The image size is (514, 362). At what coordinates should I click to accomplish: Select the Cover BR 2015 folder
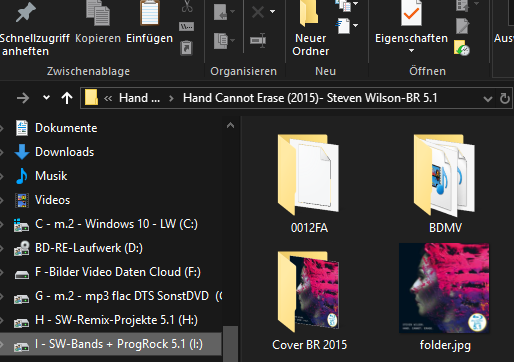click(309, 301)
